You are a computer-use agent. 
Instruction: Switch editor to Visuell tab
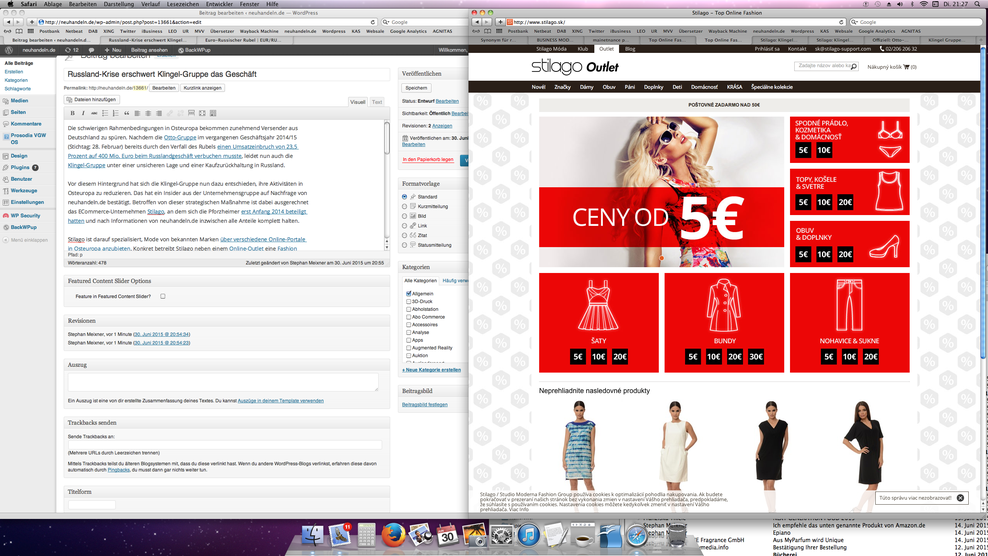357,101
